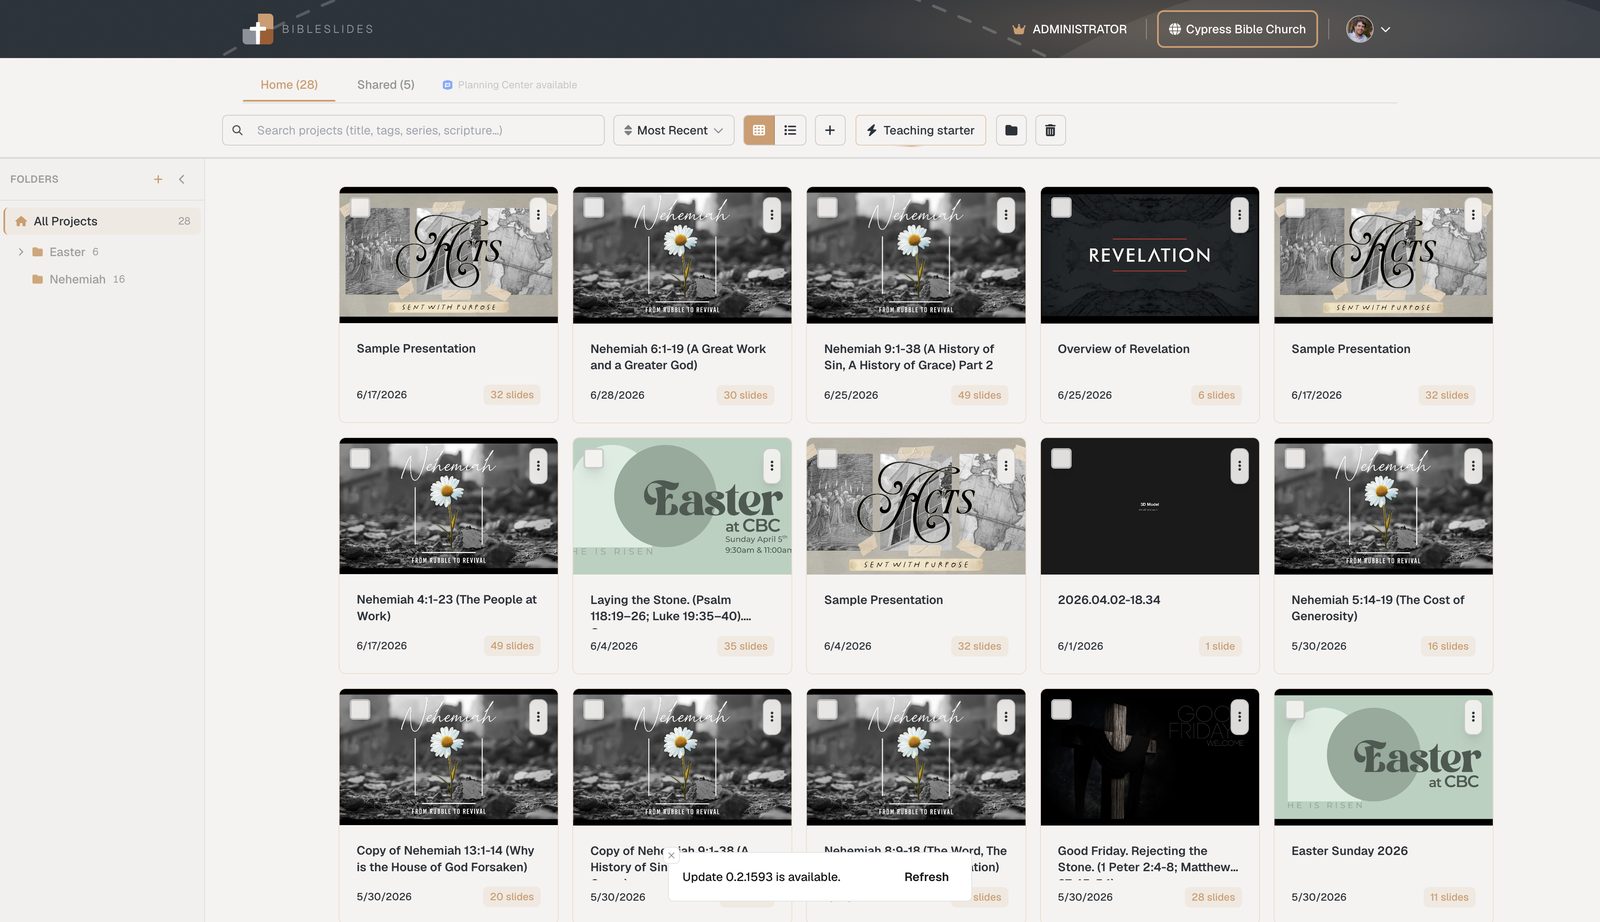The image size is (1600, 922).
Task: Select checkbox on Nehemiah 4:1-23 card
Action: (360, 458)
